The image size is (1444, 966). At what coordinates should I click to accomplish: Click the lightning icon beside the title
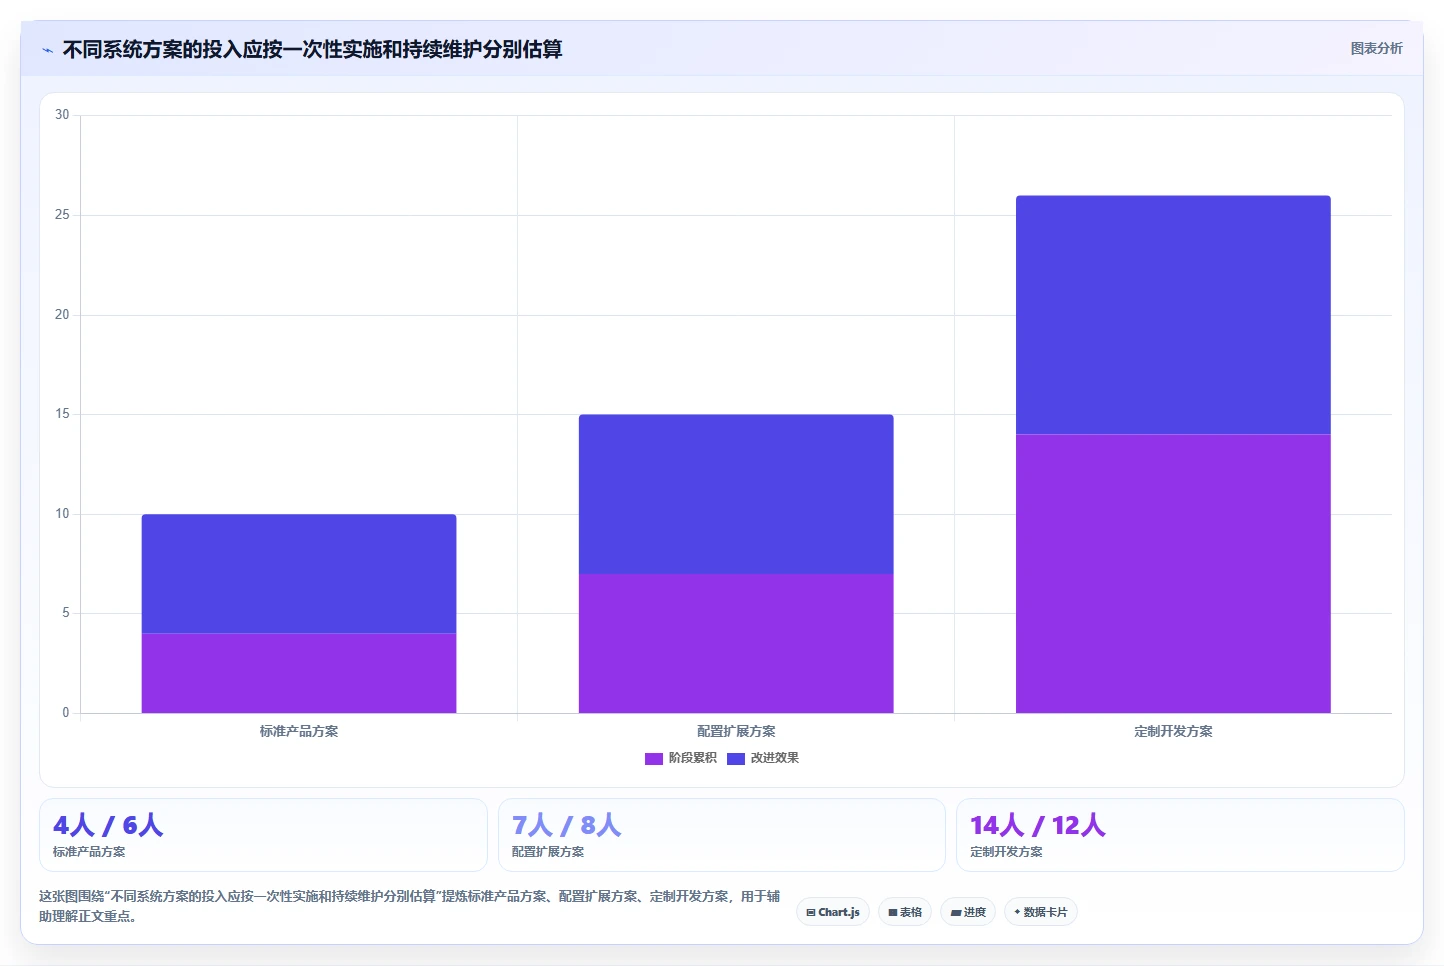(47, 50)
